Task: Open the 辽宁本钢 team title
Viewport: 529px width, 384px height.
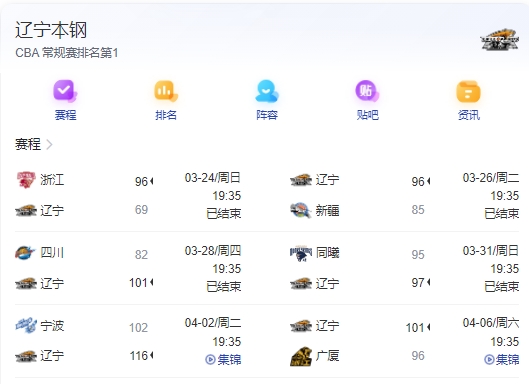Action: click(x=51, y=30)
